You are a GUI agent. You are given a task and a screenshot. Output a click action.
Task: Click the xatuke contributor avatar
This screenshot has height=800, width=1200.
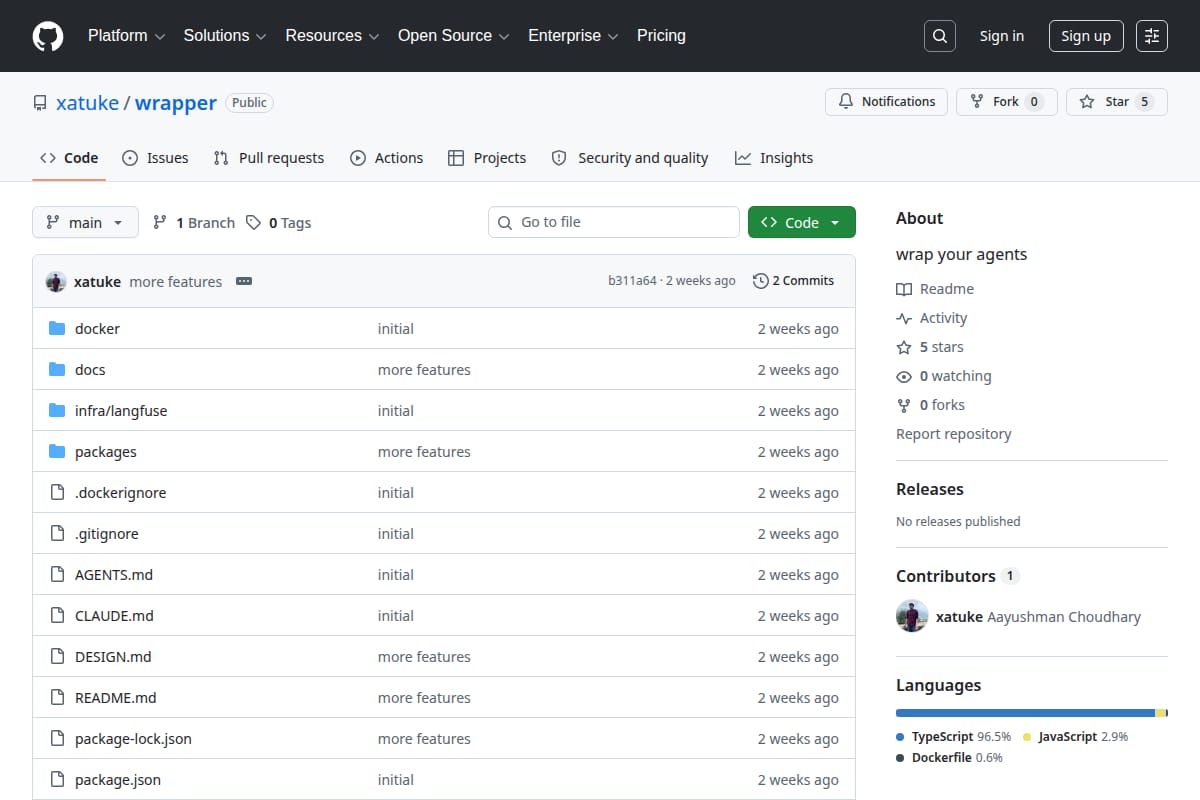pyautogui.click(x=912, y=616)
